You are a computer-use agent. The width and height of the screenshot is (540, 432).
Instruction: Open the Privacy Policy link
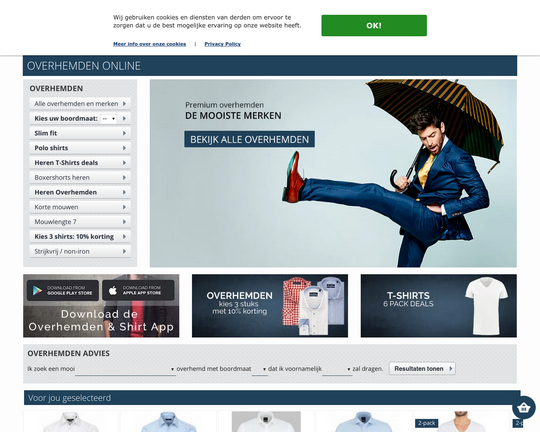point(222,44)
